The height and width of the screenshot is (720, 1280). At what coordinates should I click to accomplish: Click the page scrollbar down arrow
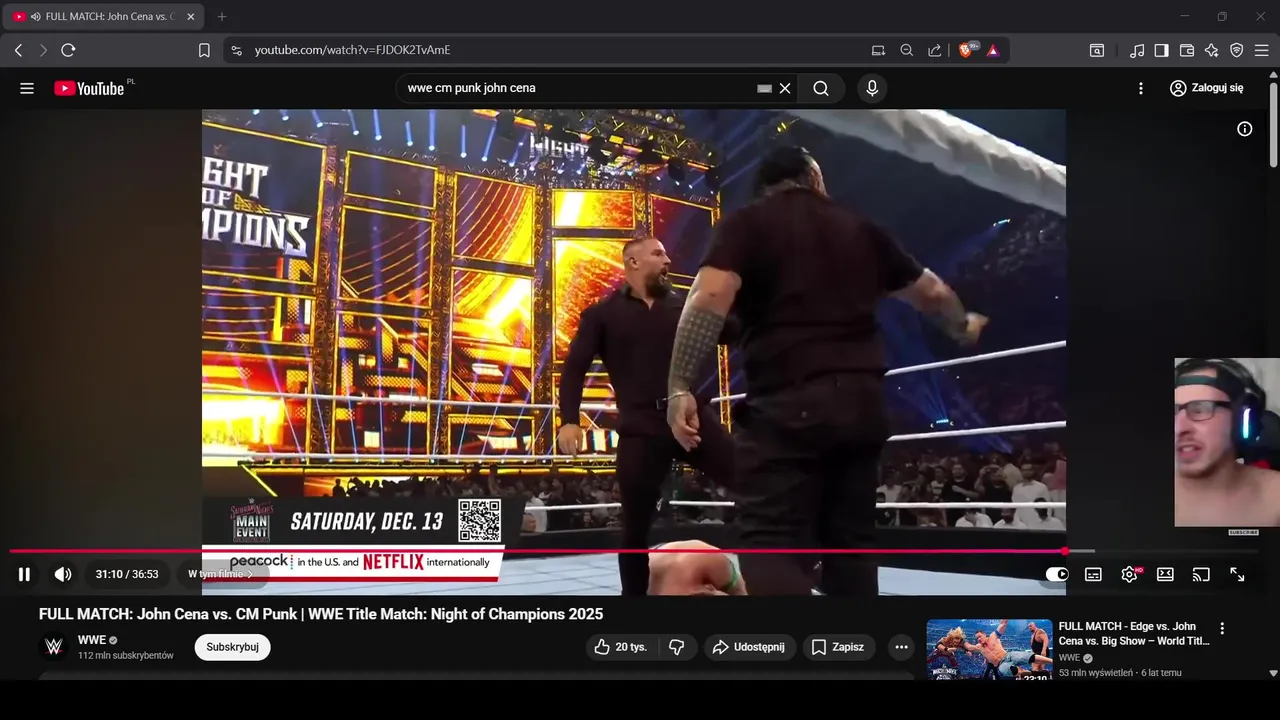pyautogui.click(x=1273, y=673)
